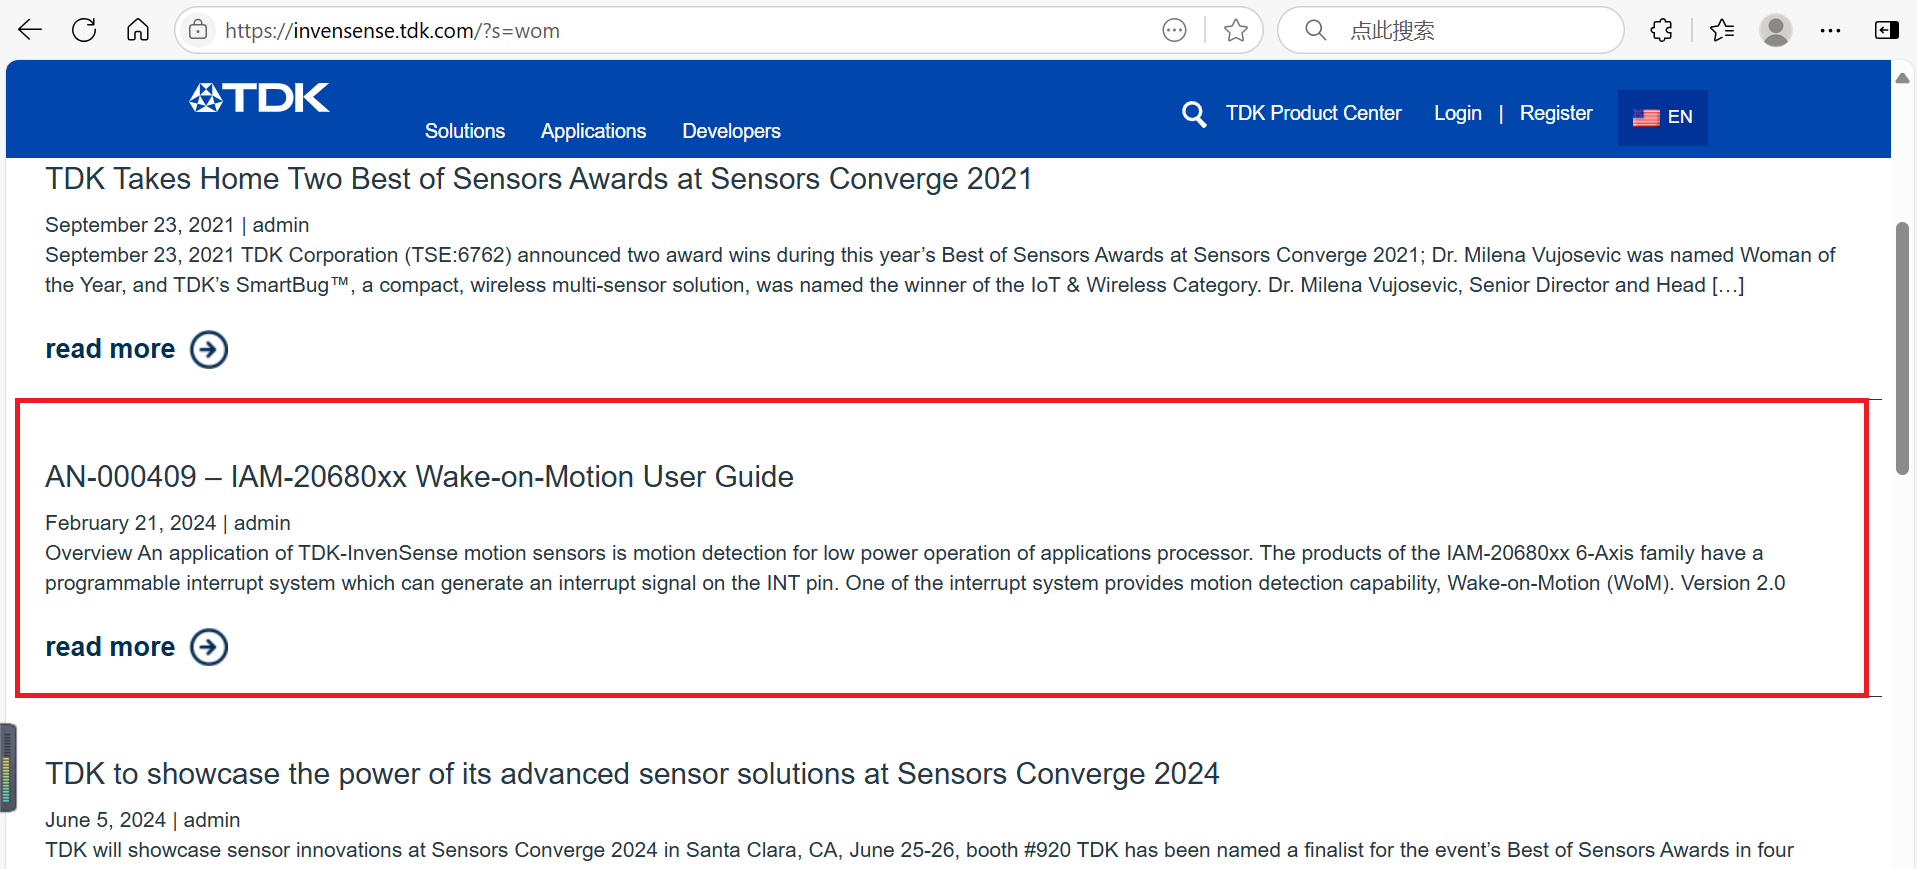
Task: Click the Login link
Action: pyautogui.click(x=1457, y=113)
